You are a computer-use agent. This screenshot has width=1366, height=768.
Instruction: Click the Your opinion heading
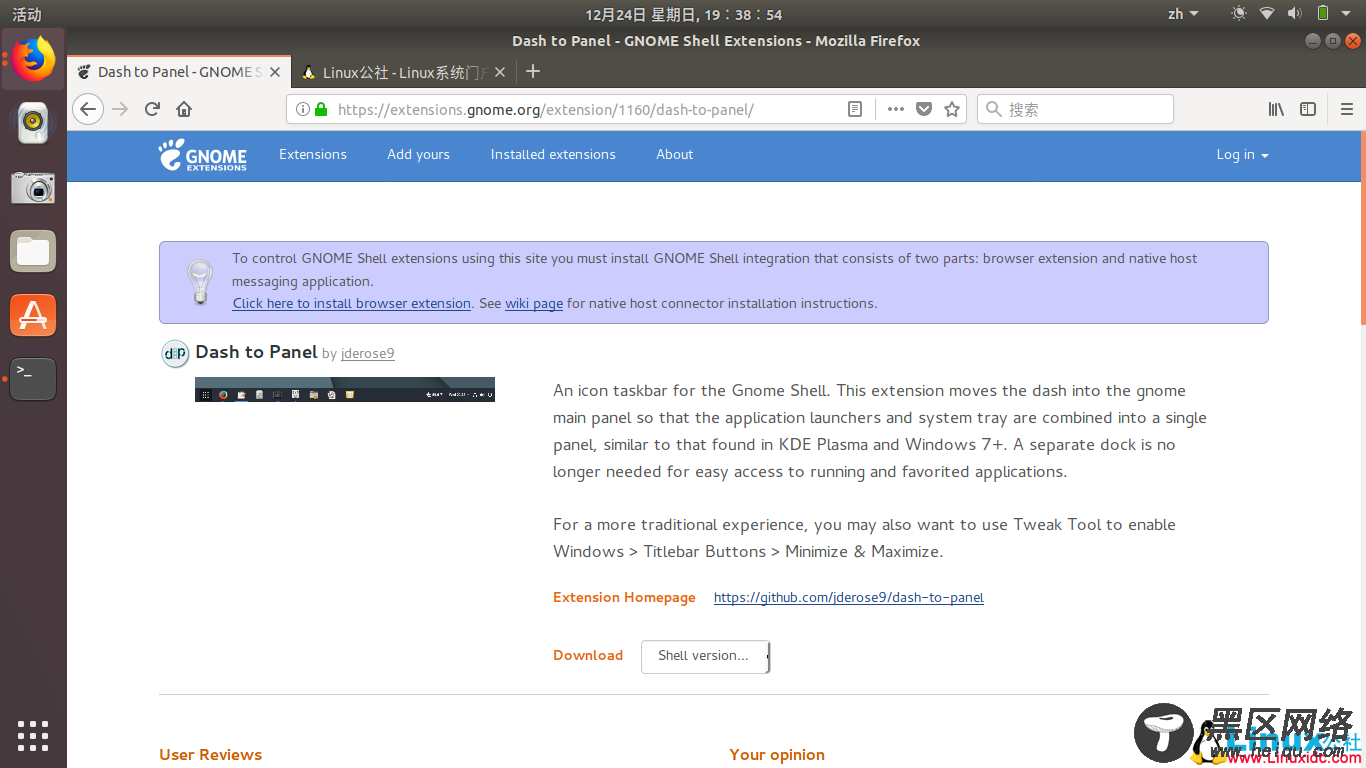click(777, 755)
